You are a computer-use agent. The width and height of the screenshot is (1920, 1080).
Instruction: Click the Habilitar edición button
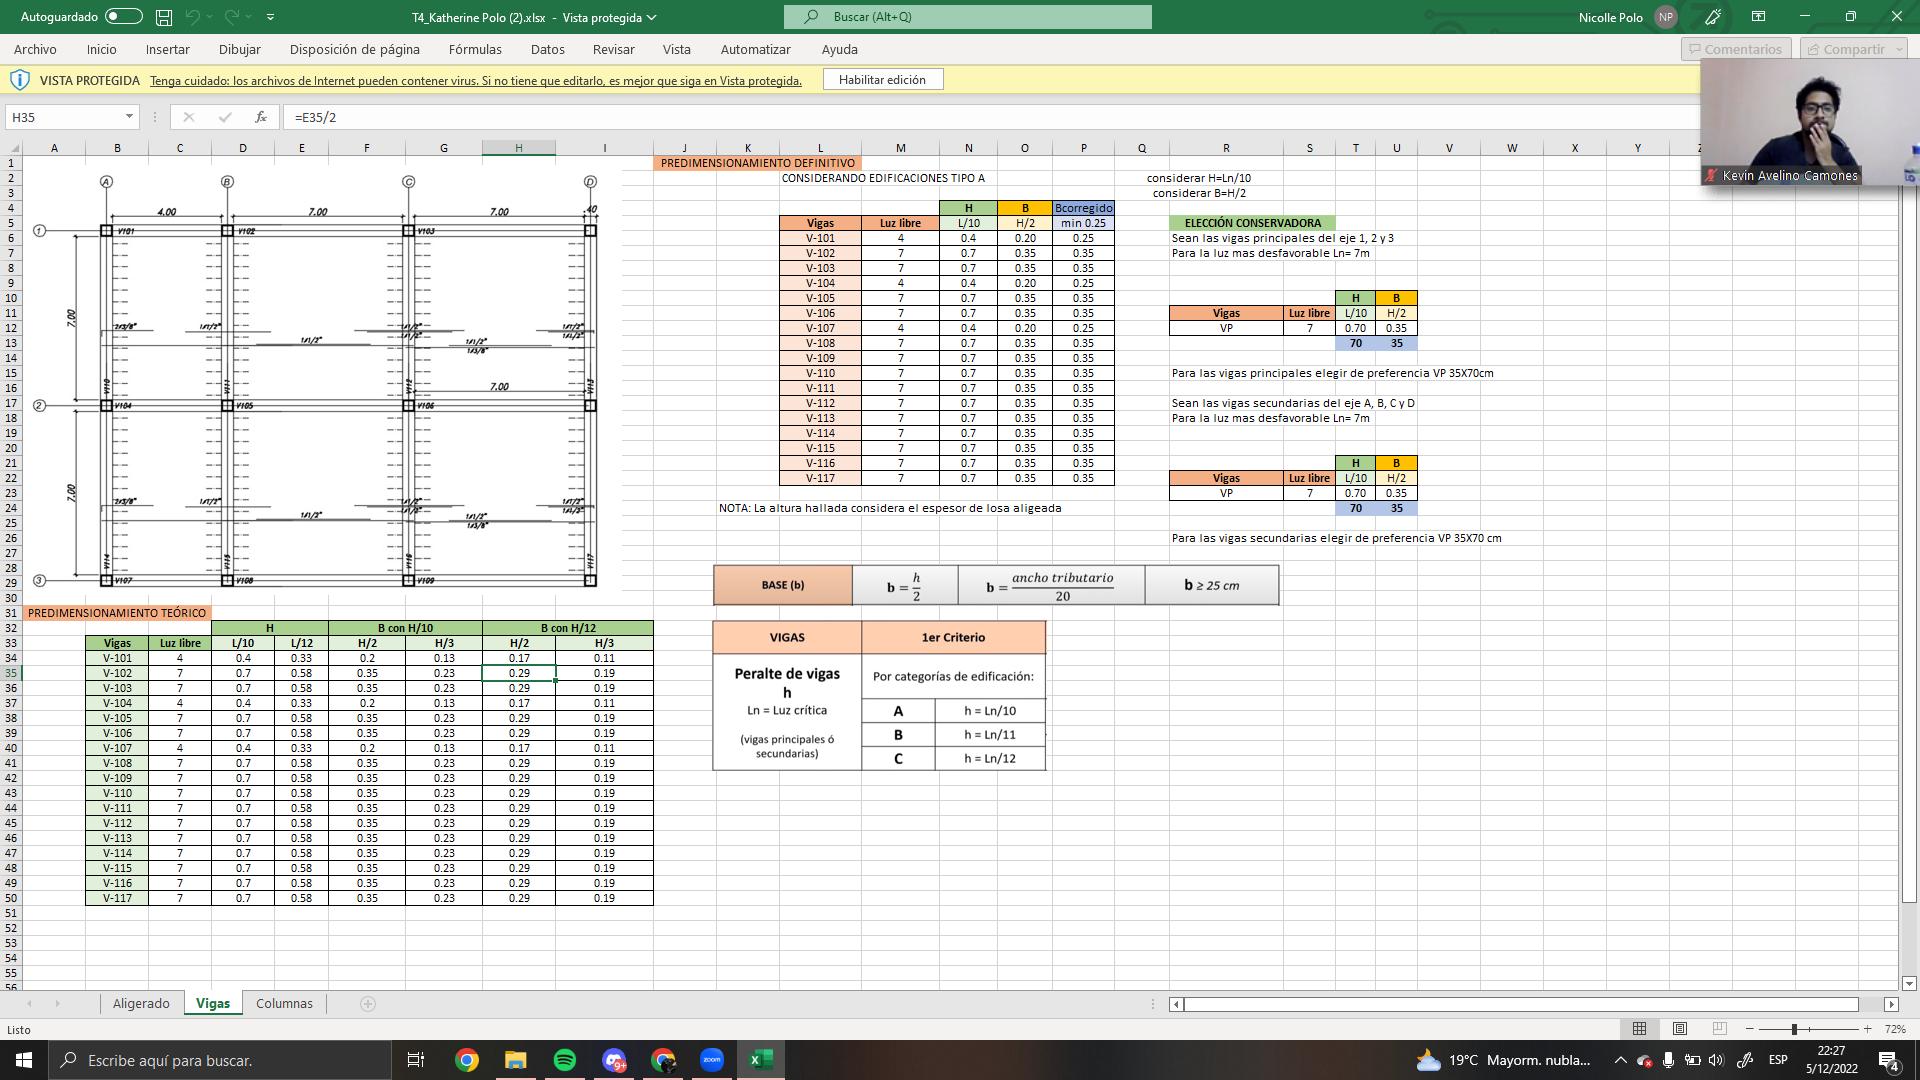[882, 80]
